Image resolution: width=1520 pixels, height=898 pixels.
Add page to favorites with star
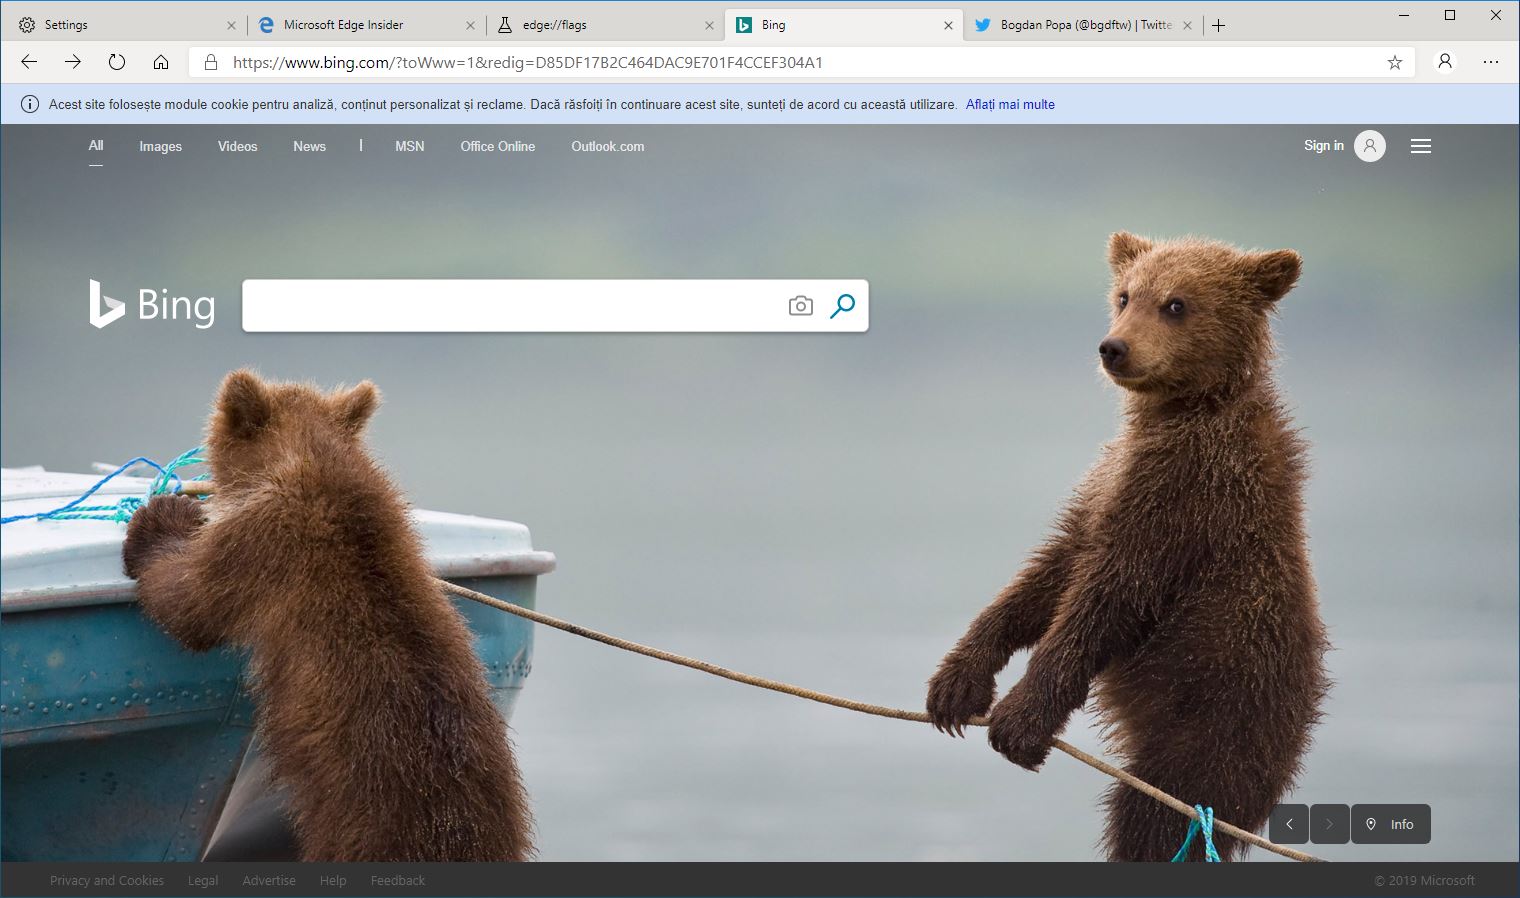click(x=1395, y=62)
